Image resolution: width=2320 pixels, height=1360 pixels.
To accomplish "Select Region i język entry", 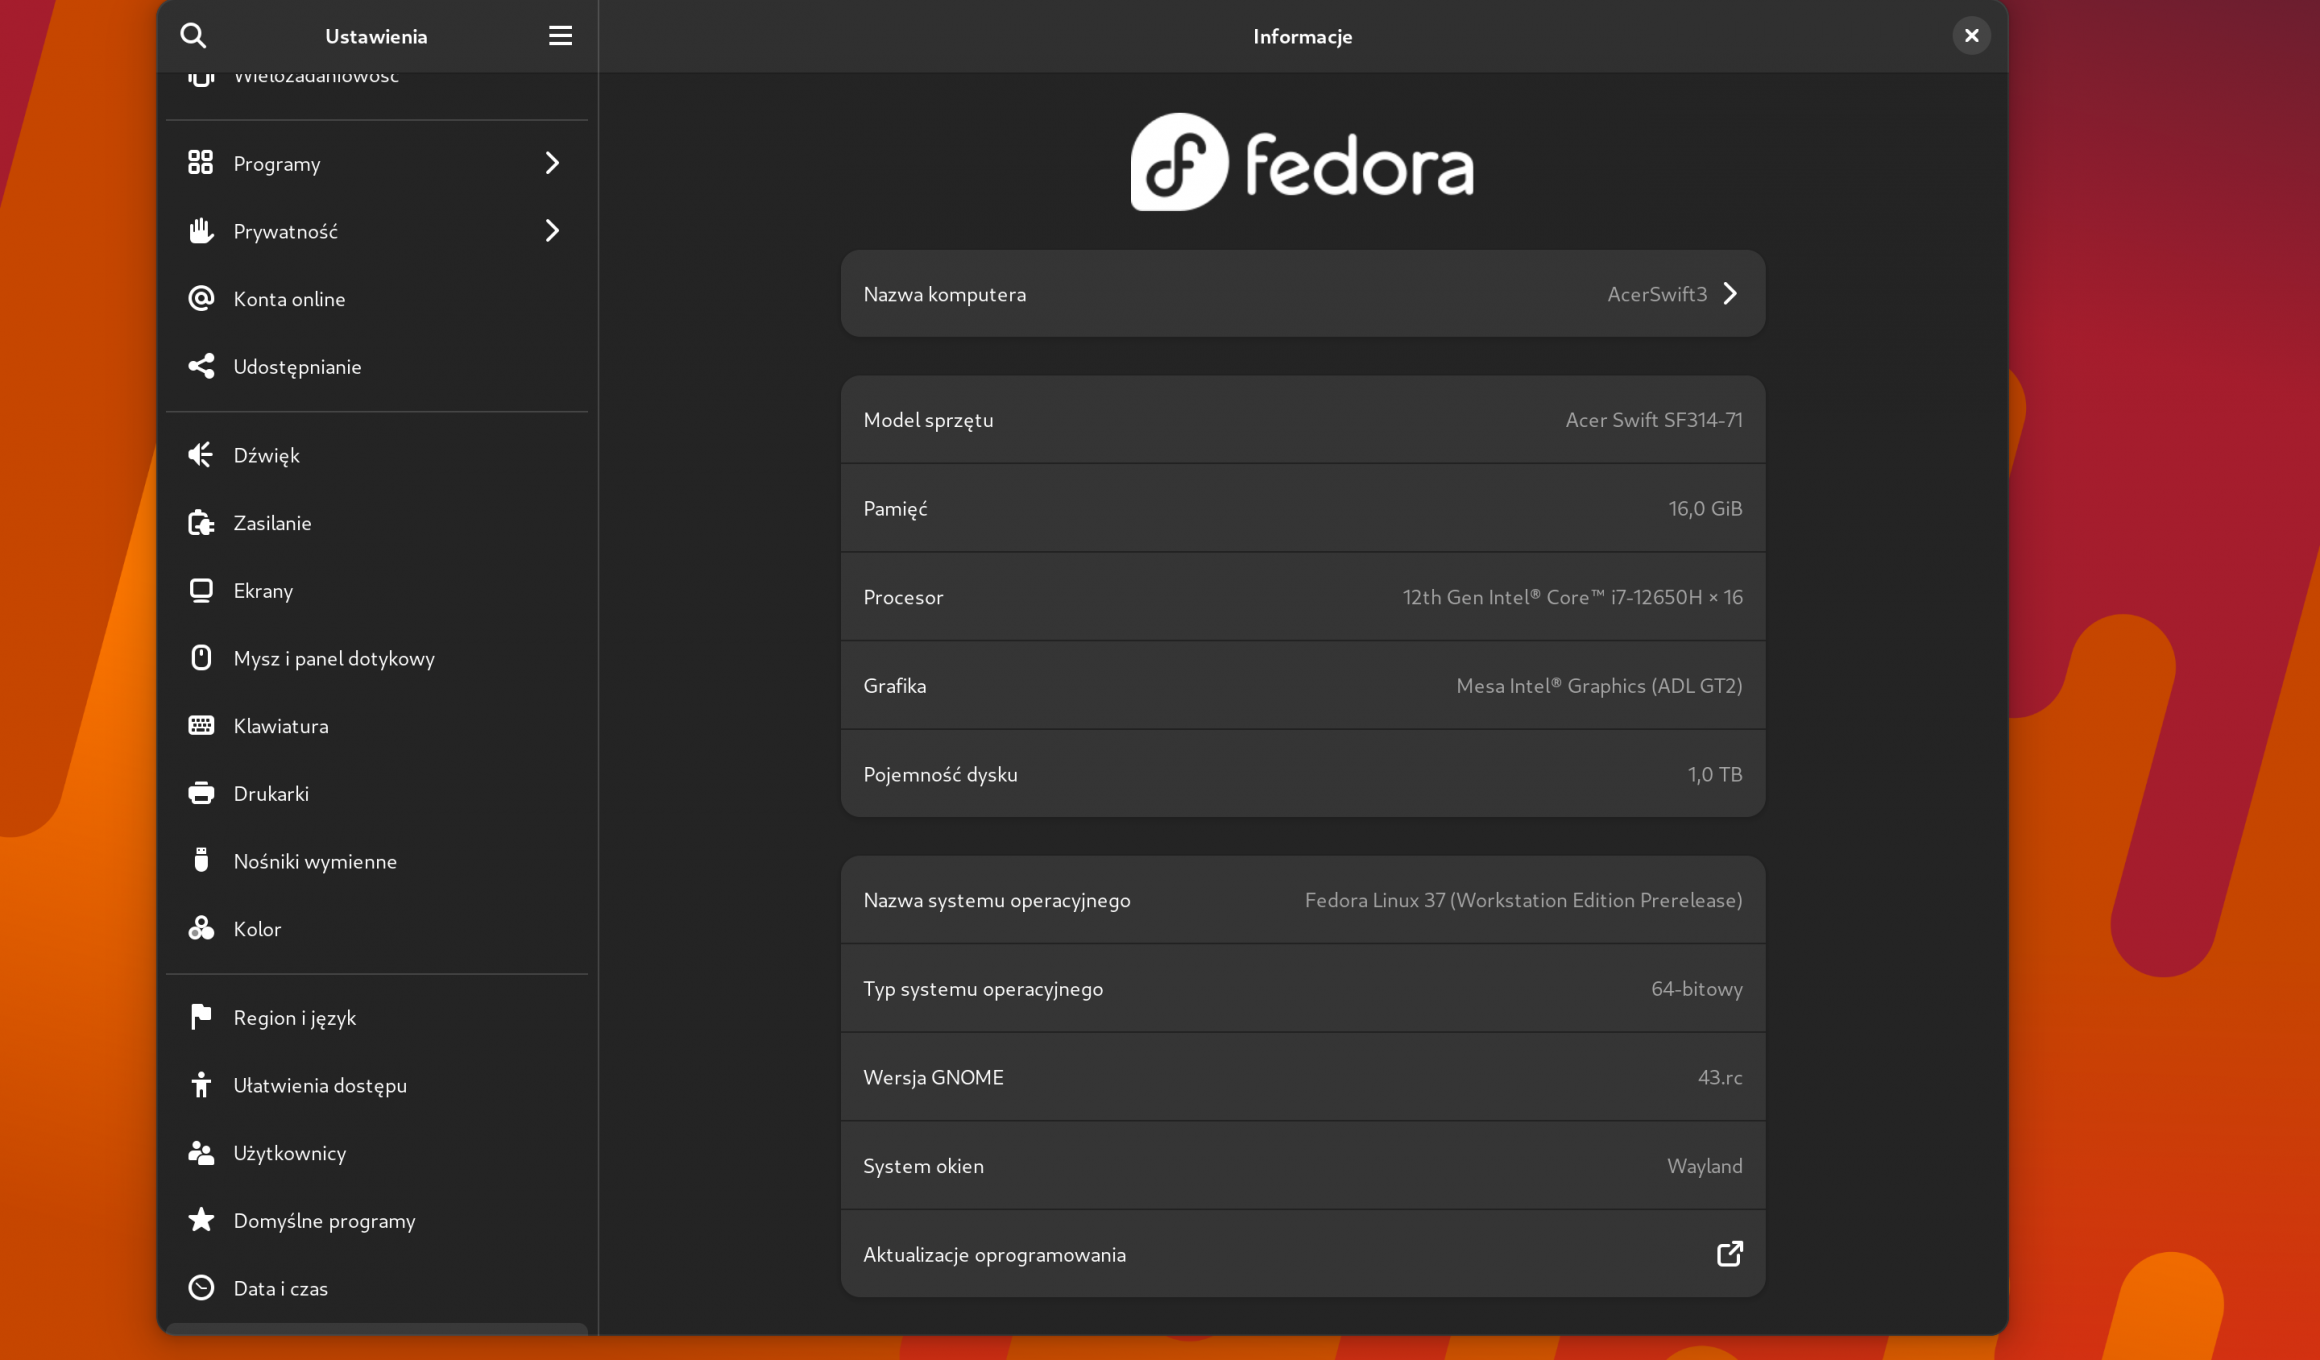I will click(x=295, y=1017).
